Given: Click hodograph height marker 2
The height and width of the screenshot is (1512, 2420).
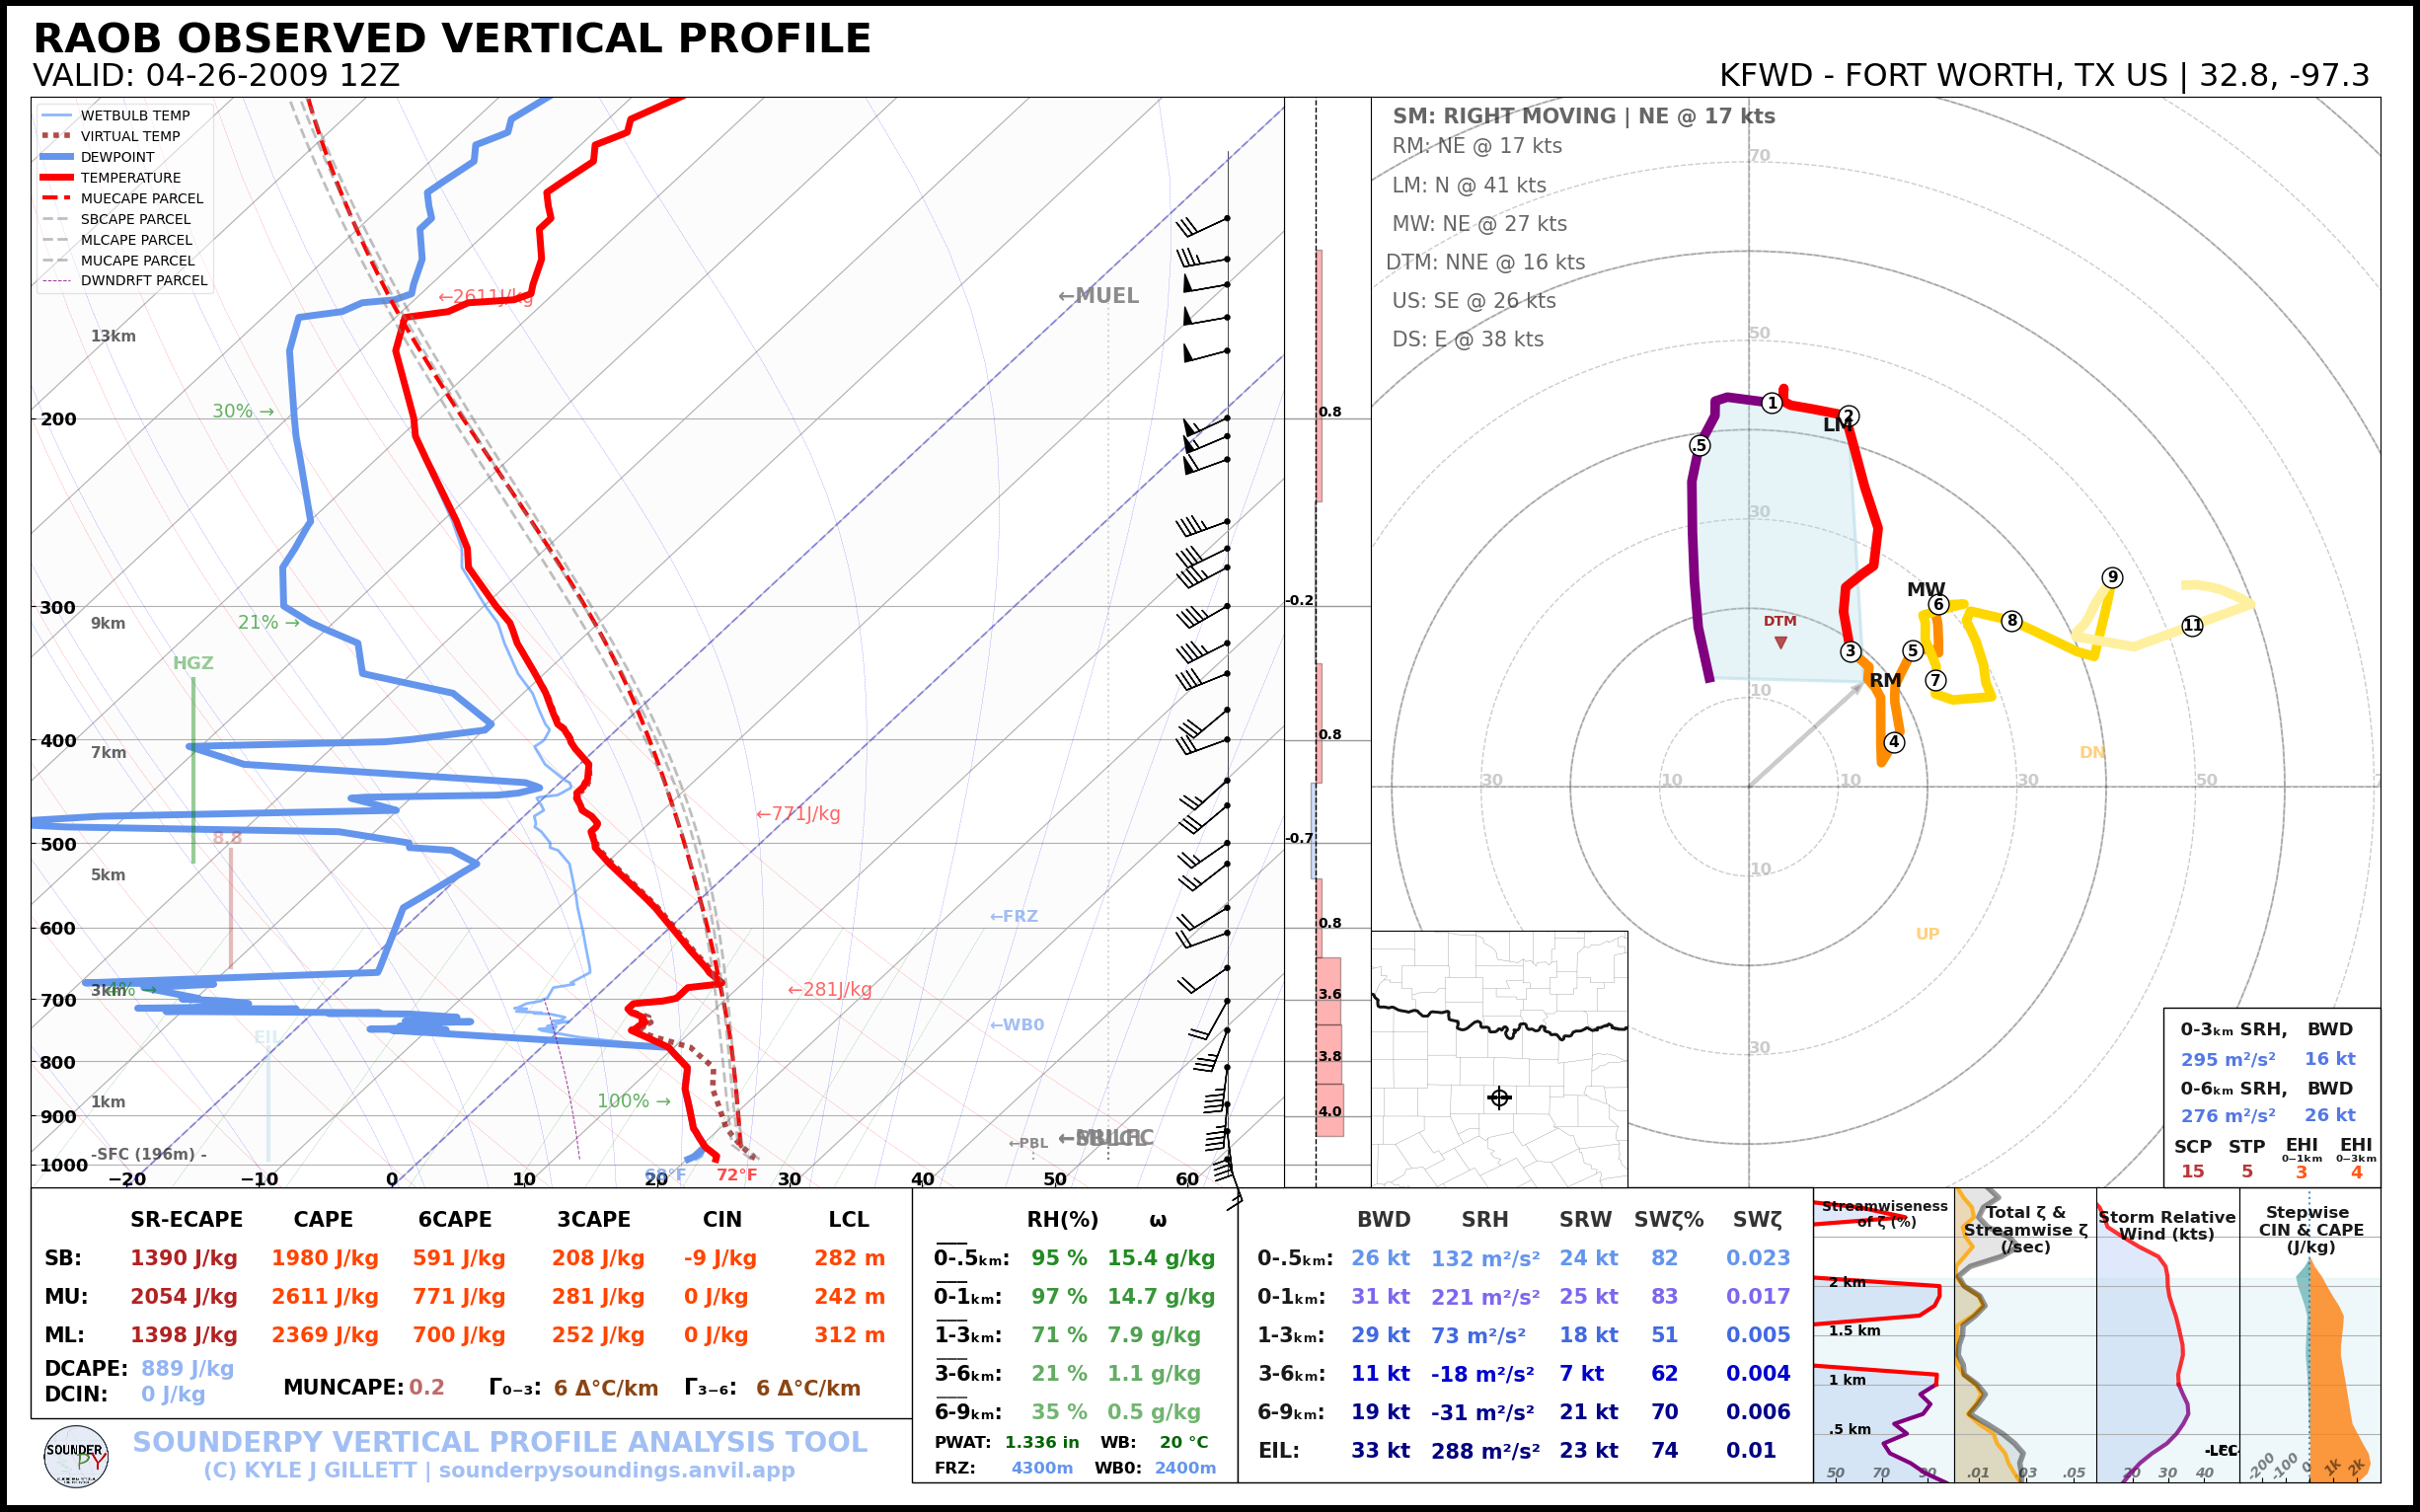Looking at the screenshot, I should (x=1848, y=416).
